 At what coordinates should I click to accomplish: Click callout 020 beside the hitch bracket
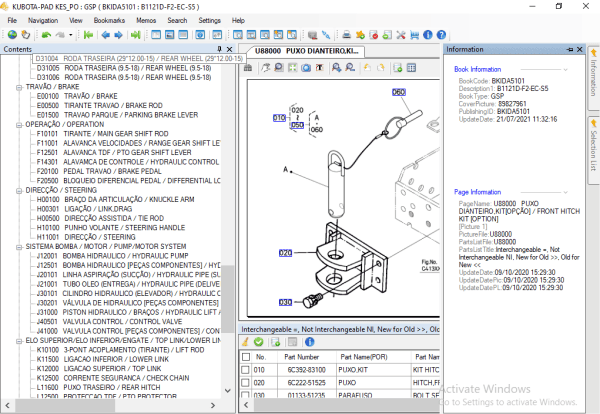pos(285,253)
